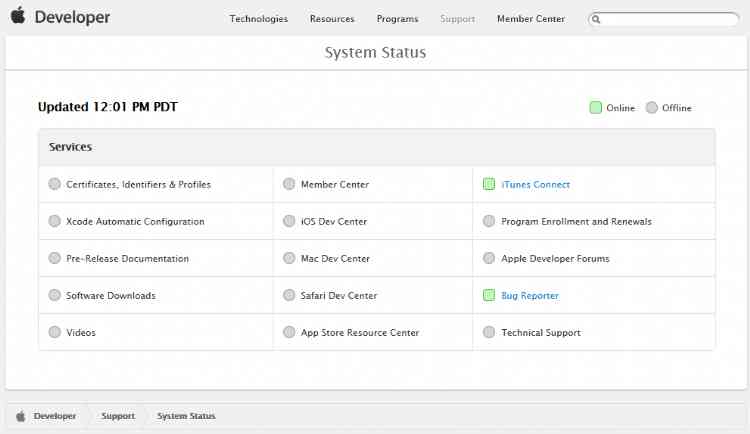This screenshot has width=750, height=434.
Task: Focus the search input field
Action: point(664,19)
